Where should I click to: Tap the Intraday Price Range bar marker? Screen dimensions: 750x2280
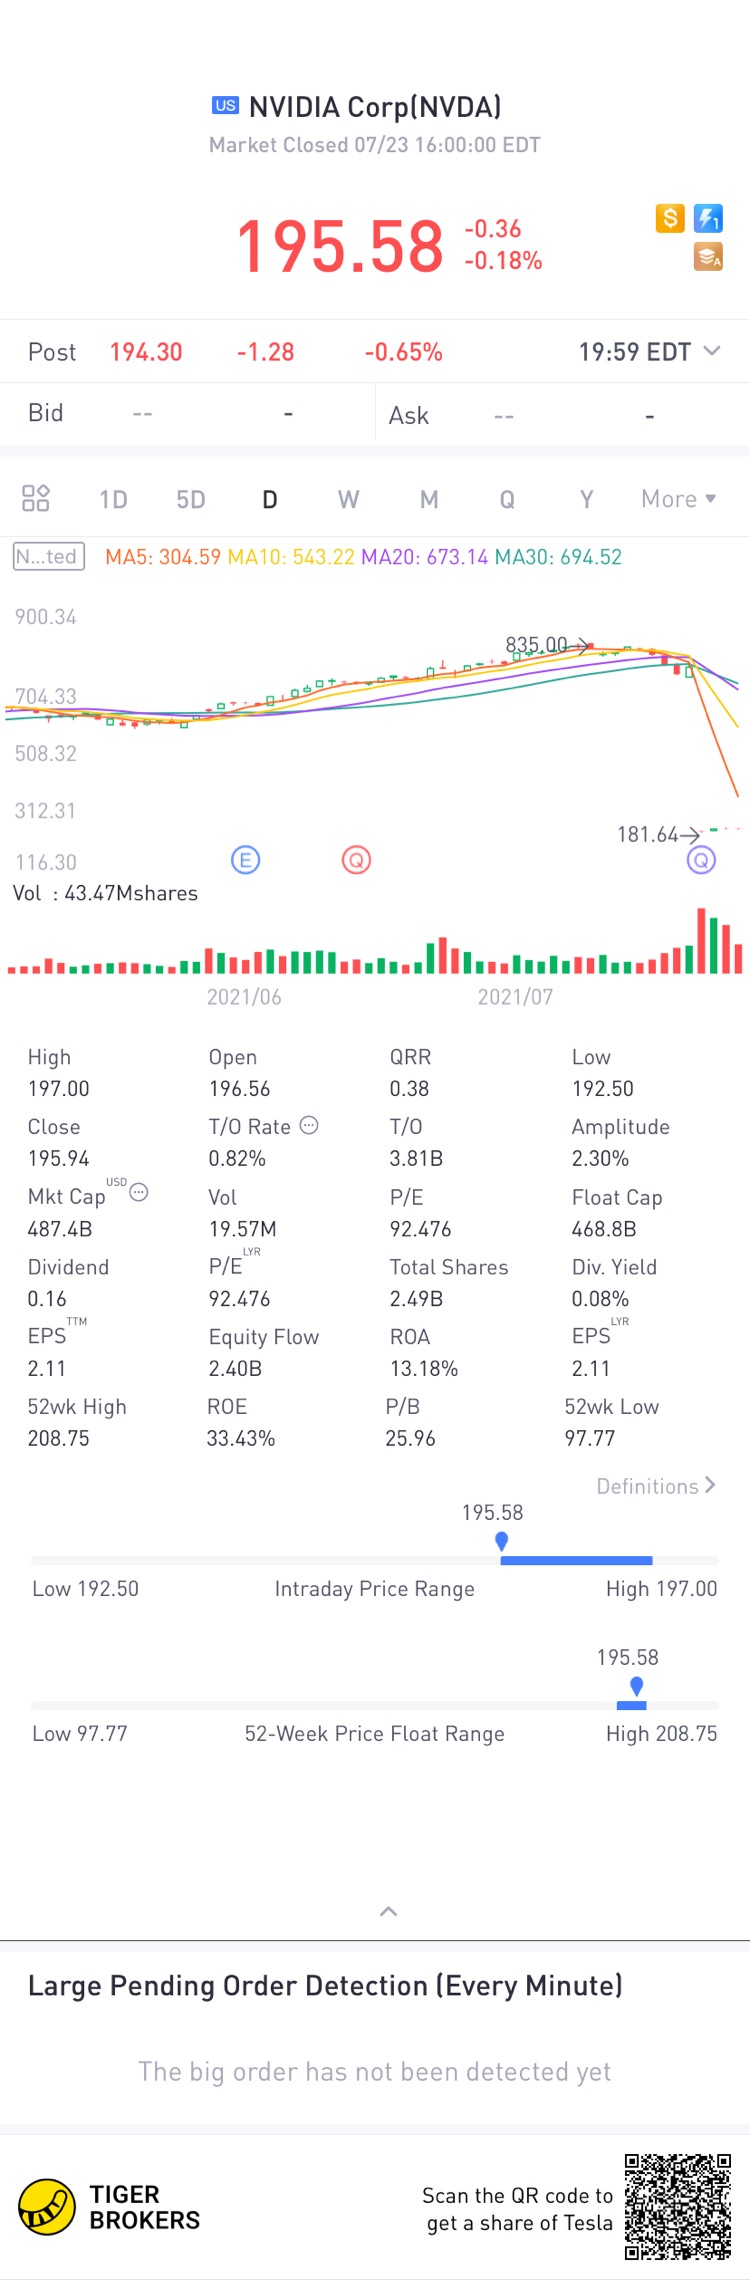502,1542
